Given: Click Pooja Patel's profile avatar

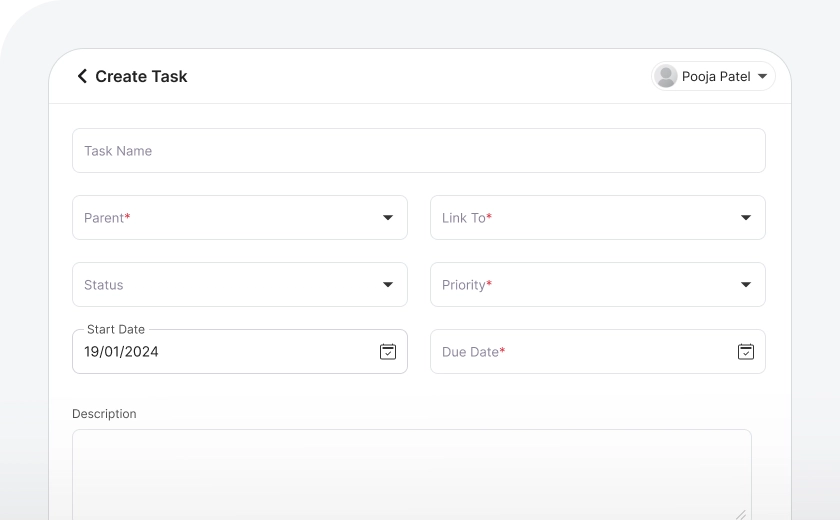Looking at the screenshot, I should pyautogui.click(x=665, y=76).
